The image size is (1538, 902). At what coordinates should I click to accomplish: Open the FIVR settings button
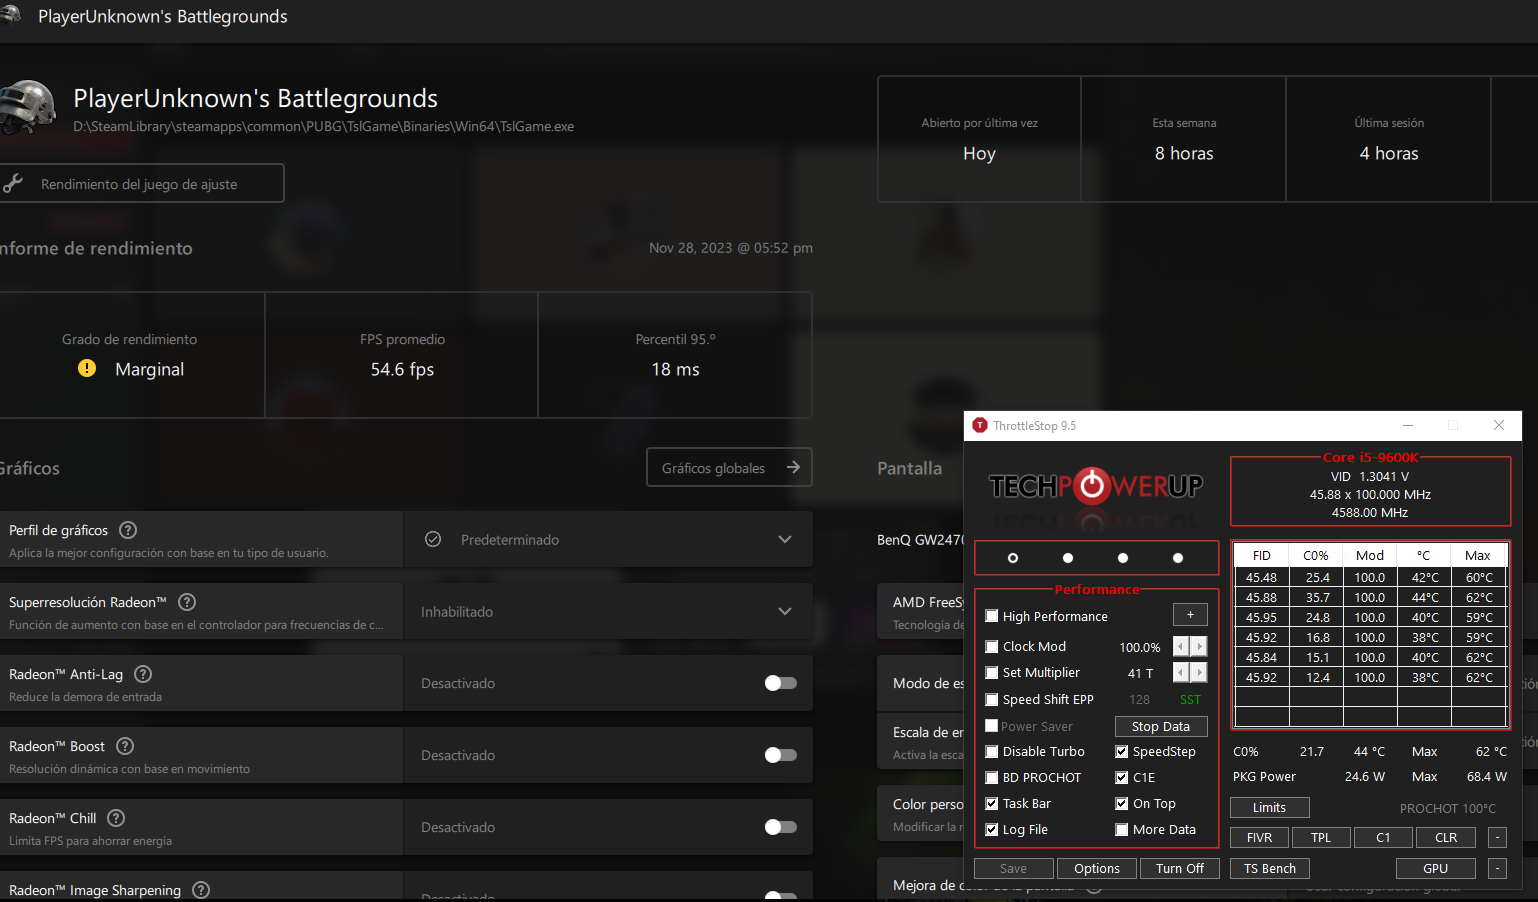click(1260, 837)
